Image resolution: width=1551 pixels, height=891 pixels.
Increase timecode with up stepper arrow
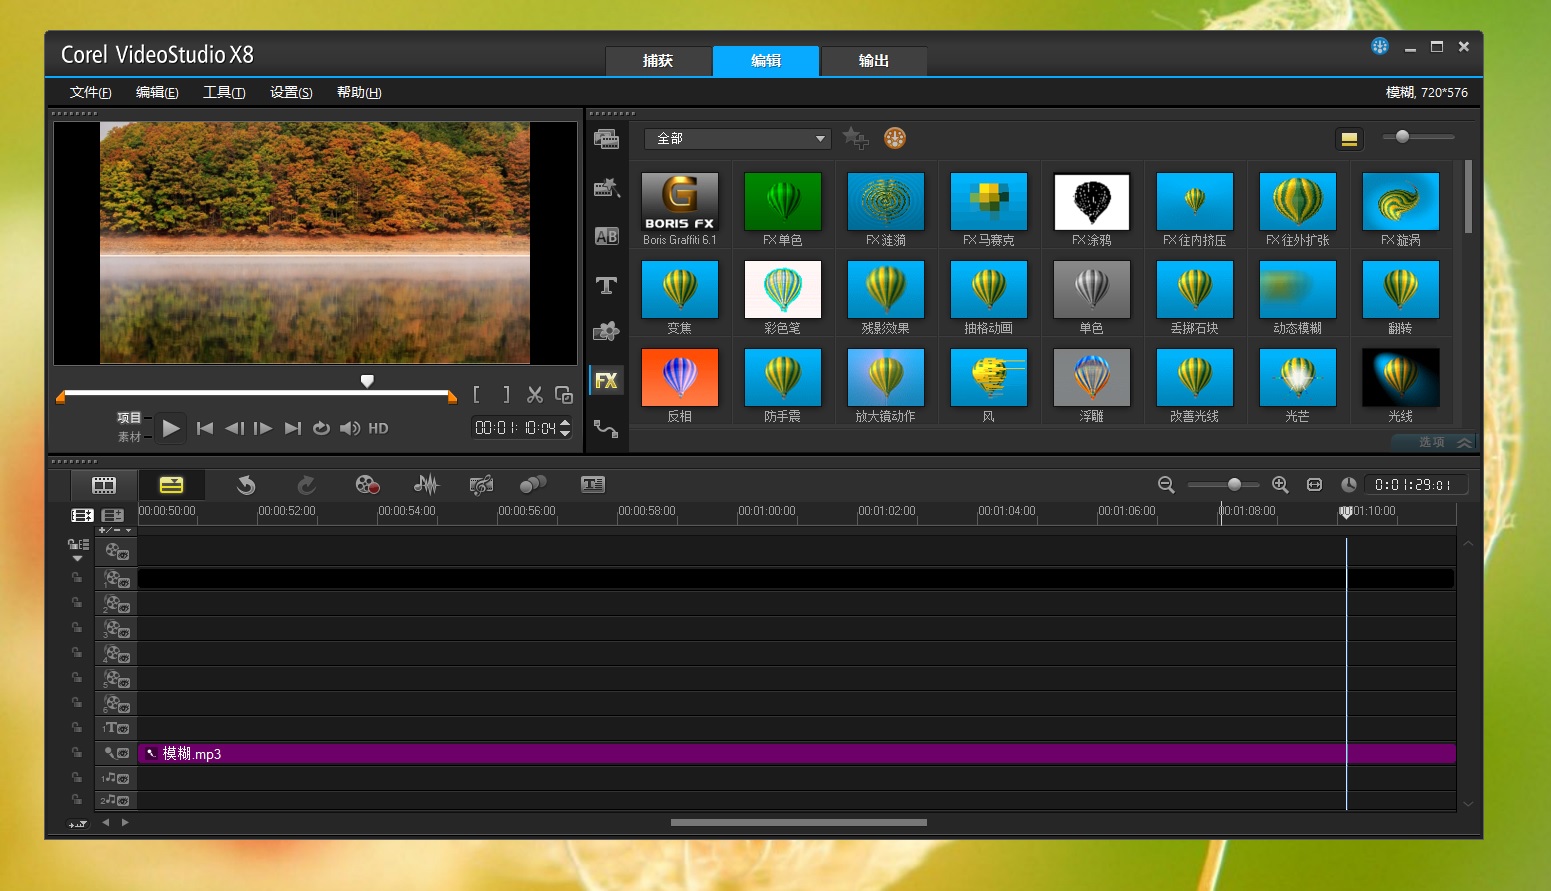click(565, 423)
